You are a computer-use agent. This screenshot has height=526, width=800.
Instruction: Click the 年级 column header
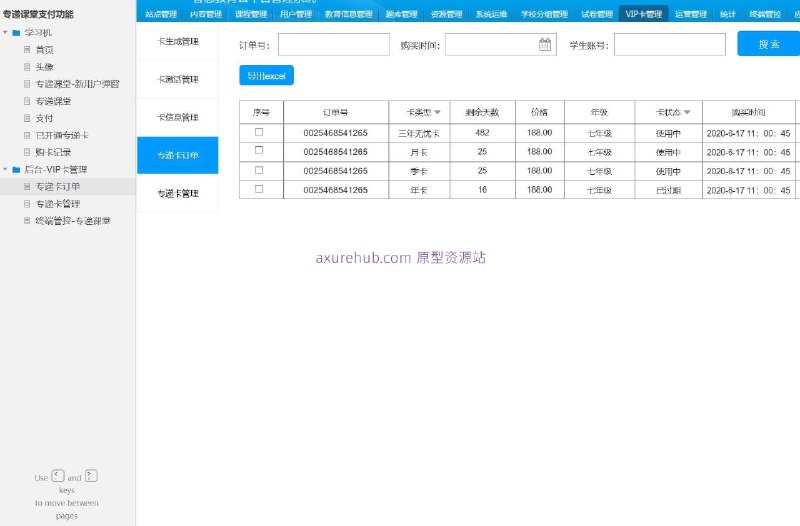click(599, 112)
